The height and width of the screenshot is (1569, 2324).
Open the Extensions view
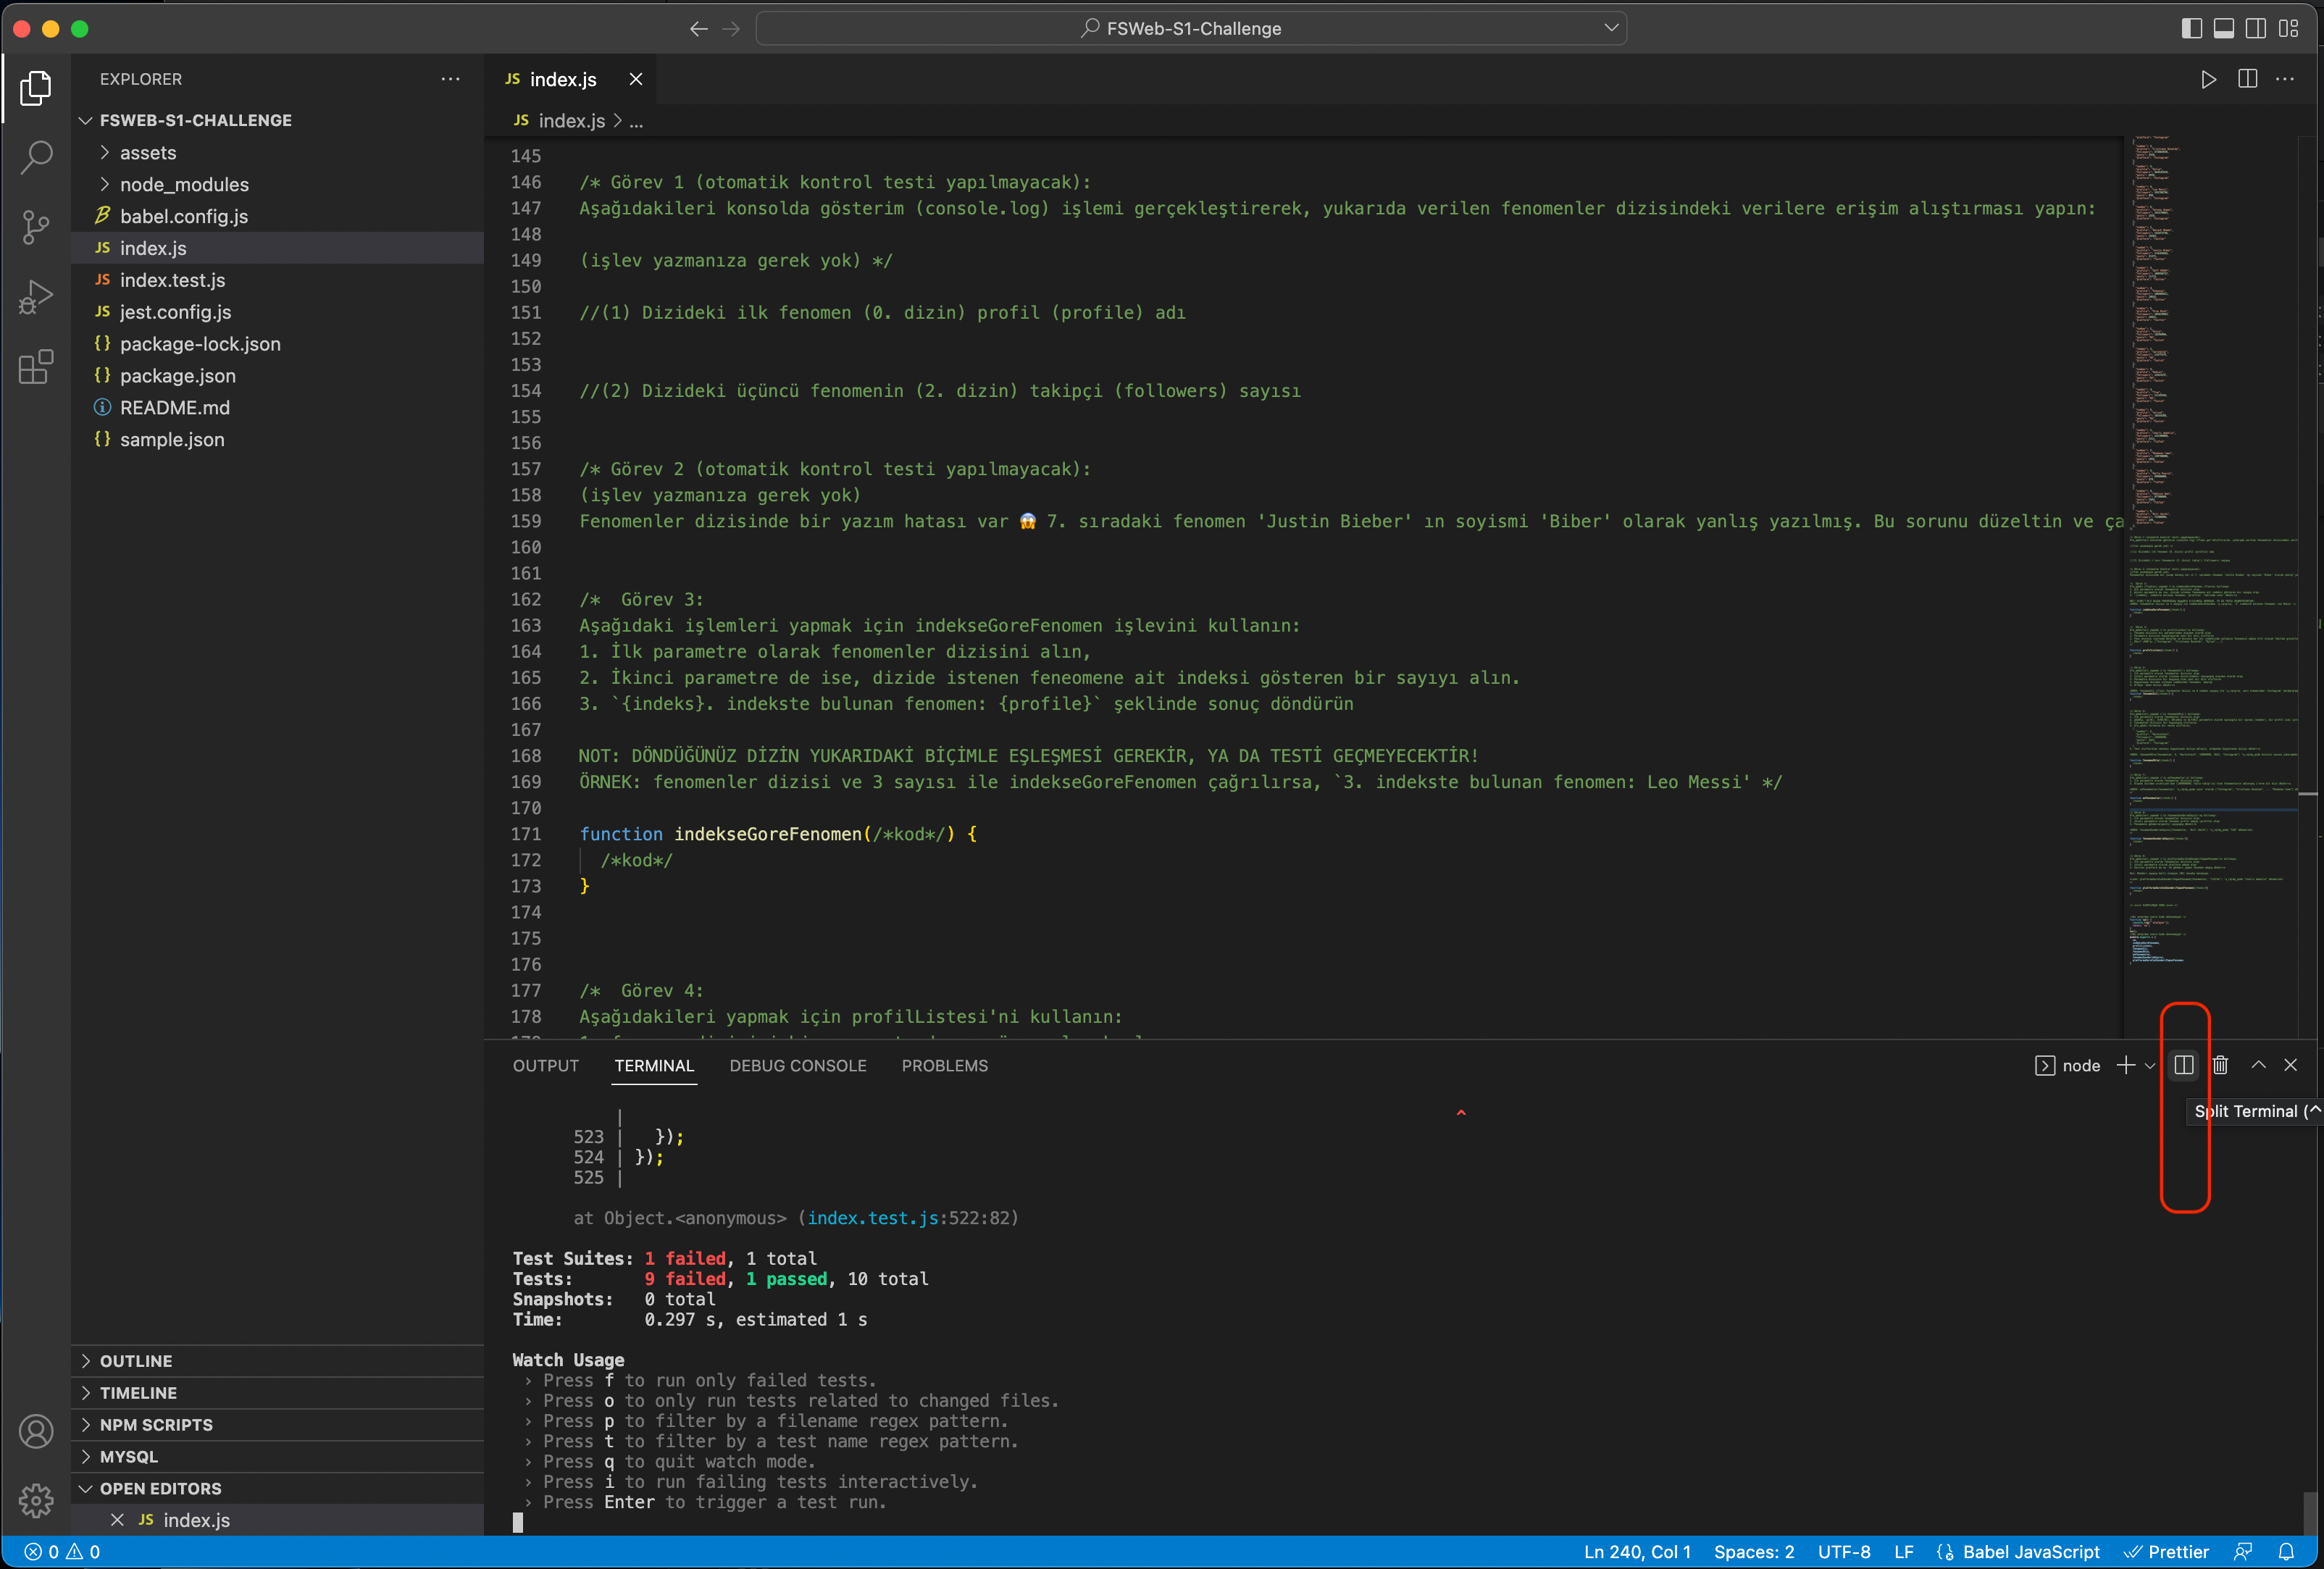pos(36,367)
